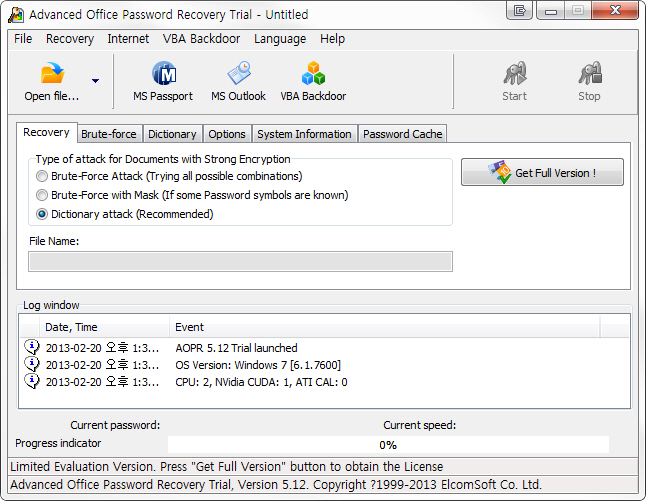Click the File Name input field
The image size is (646, 501).
point(241,262)
